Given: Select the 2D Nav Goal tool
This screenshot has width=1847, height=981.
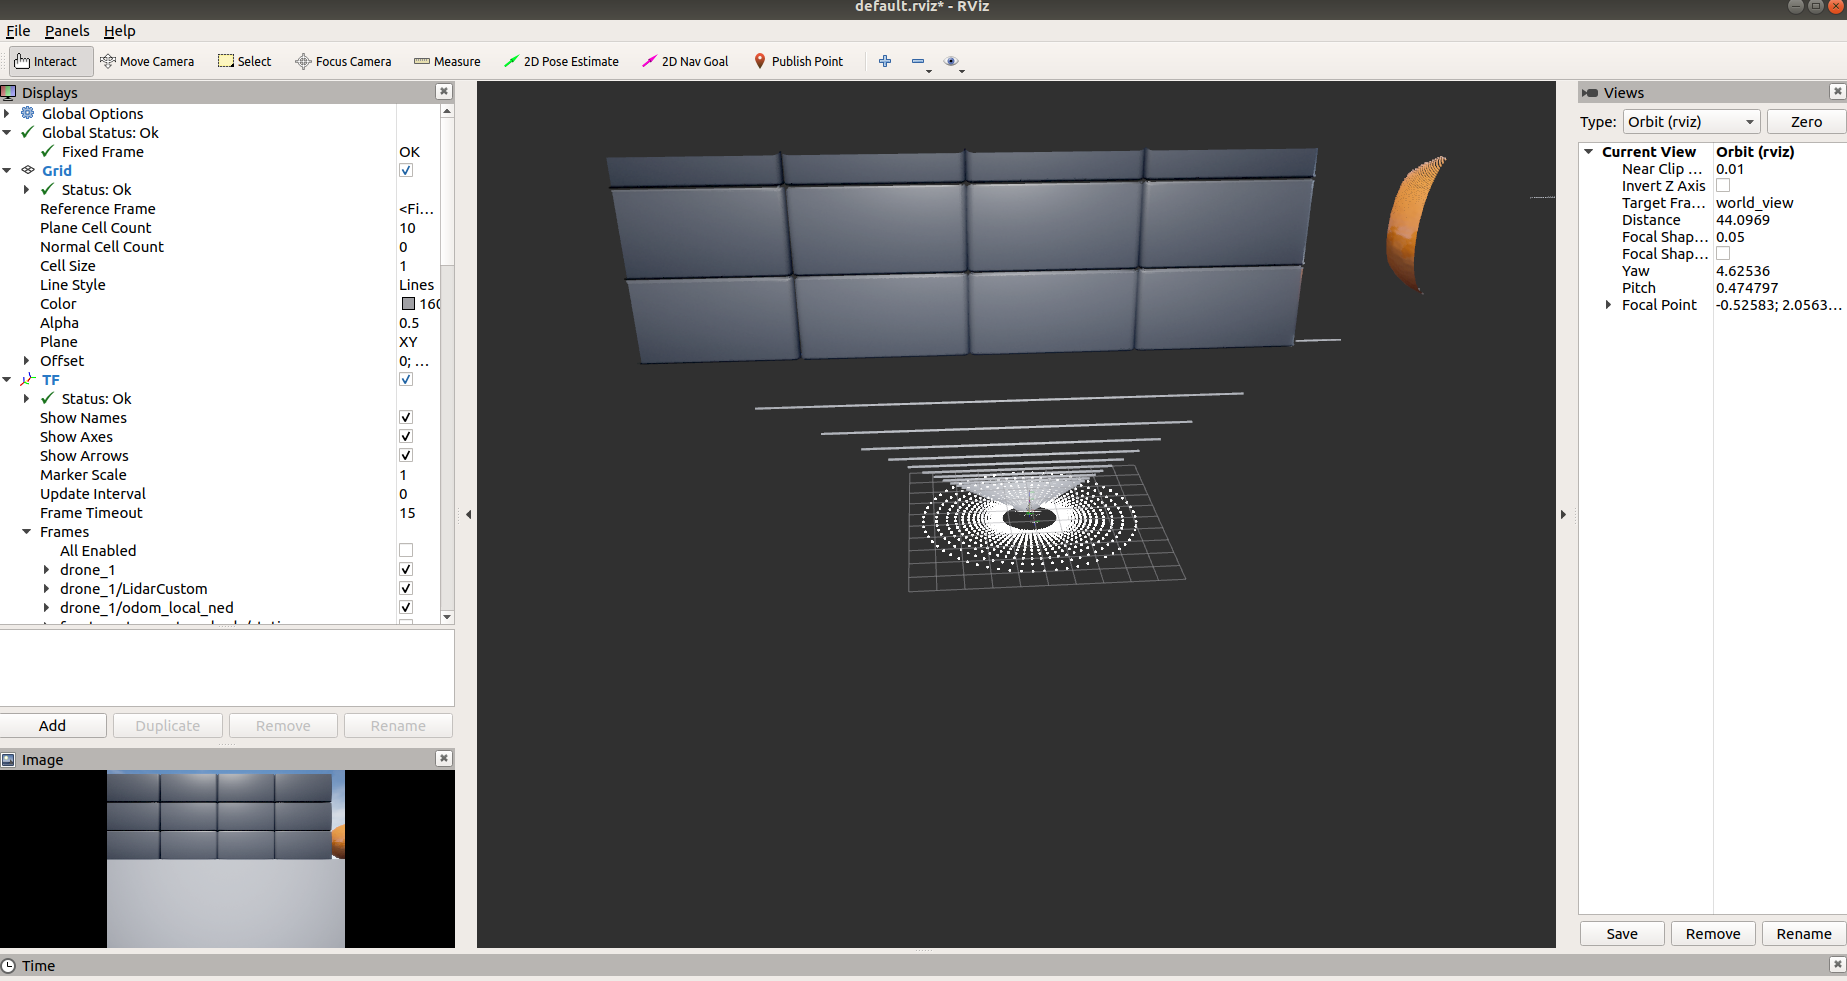Looking at the screenshot, I should click(685, 61).
